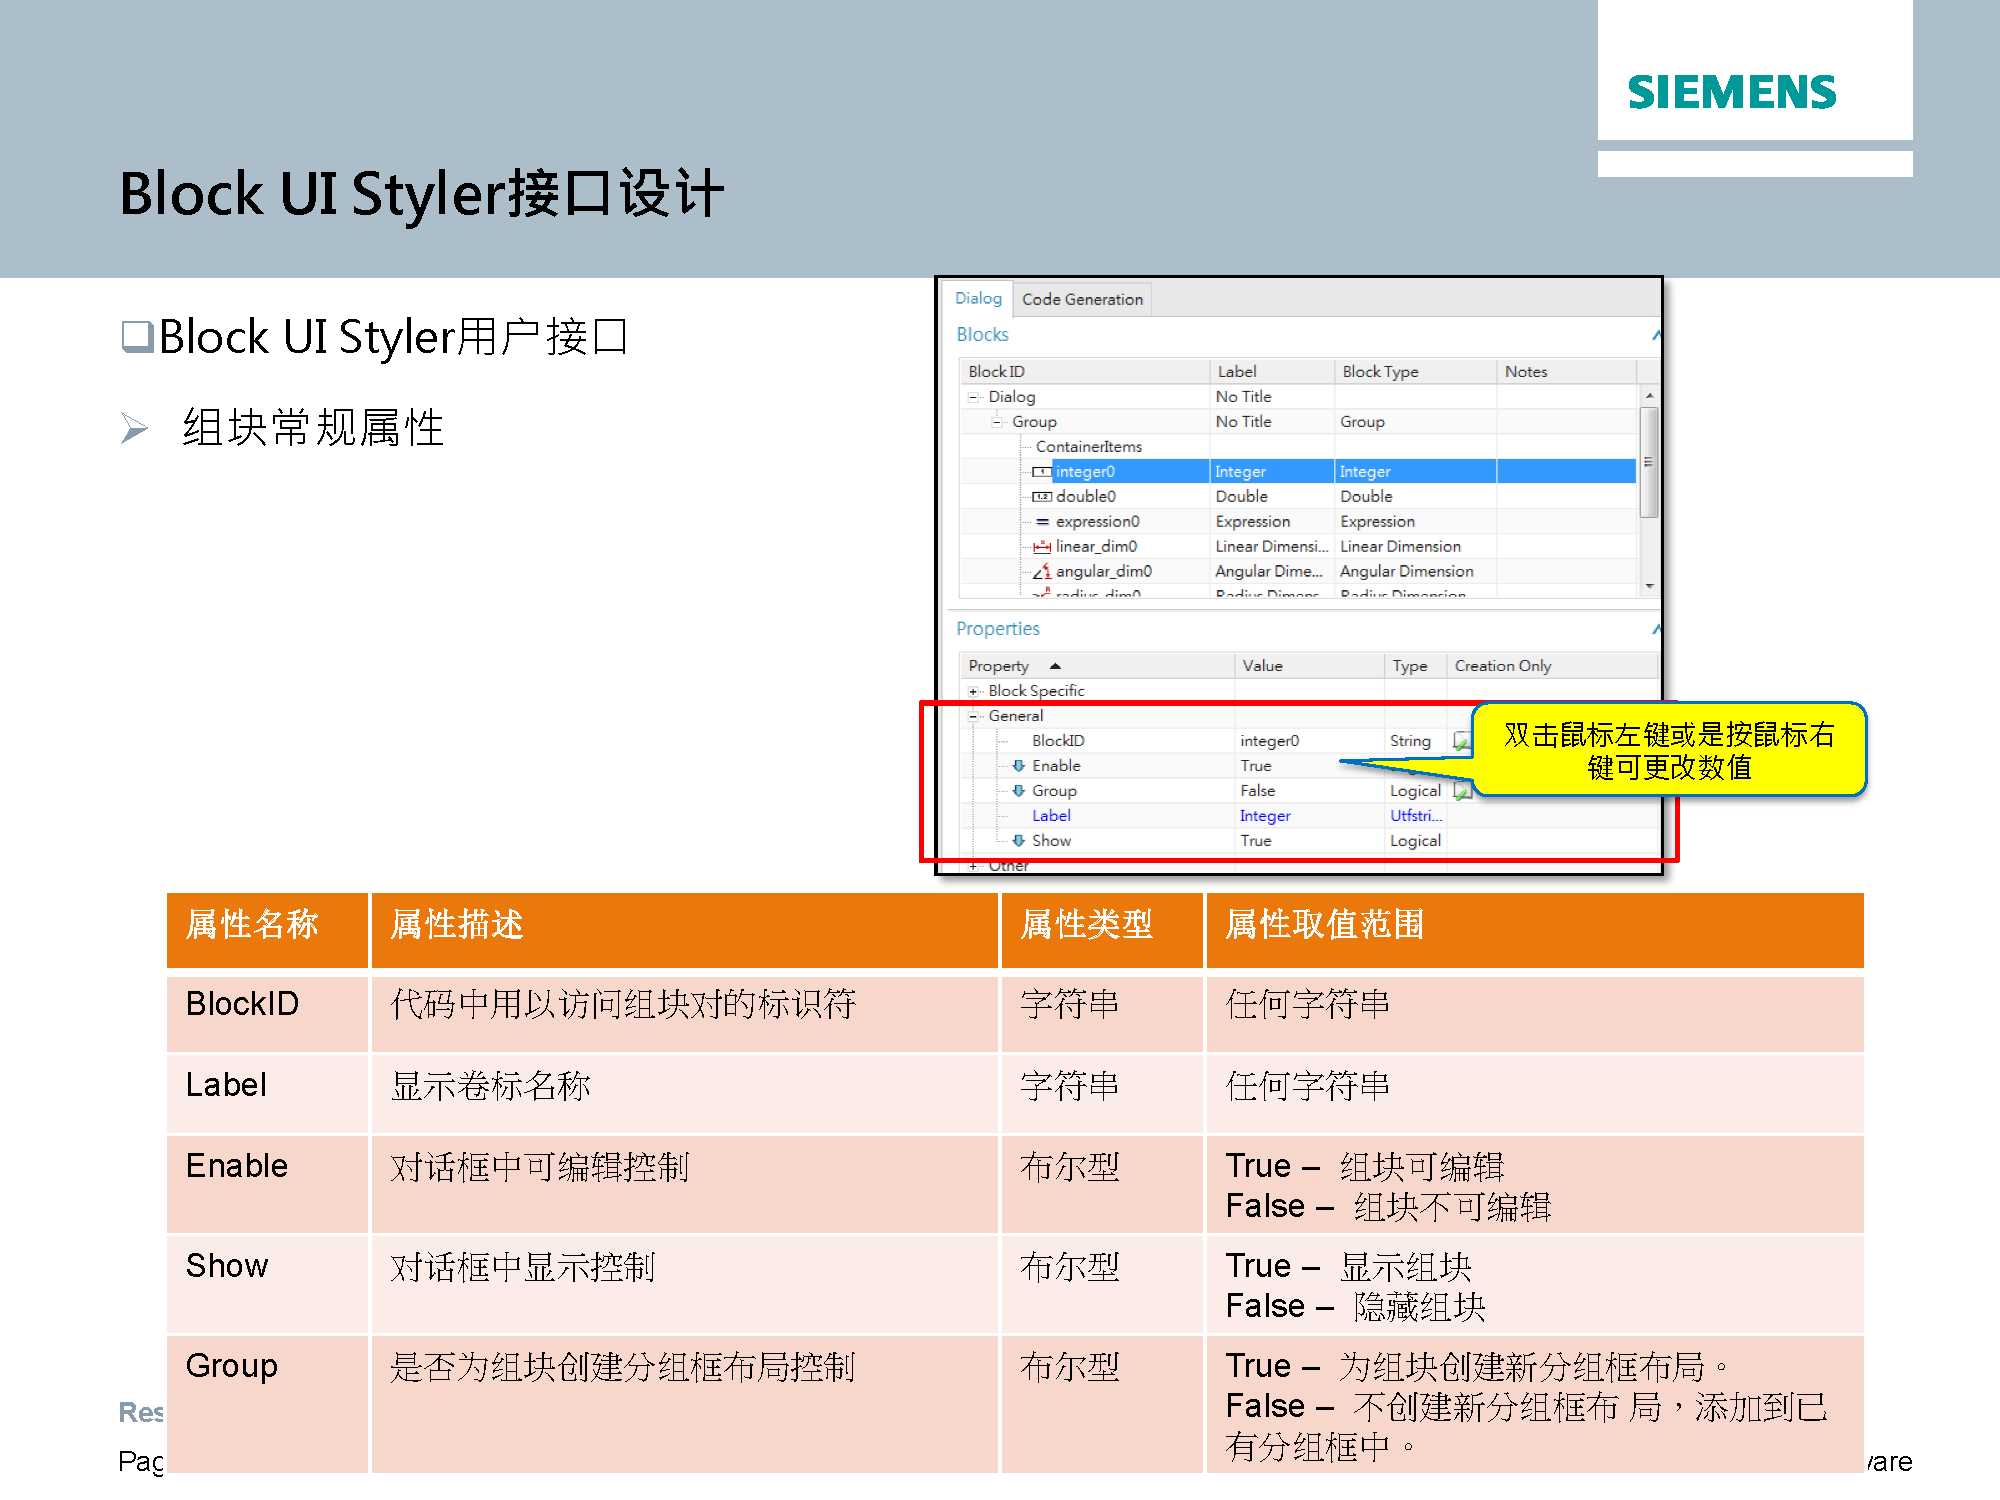Select the integer0 block icon
Viewport: 2000px width, 1500px height.
pyautogui.click(x=1042, y=471)
